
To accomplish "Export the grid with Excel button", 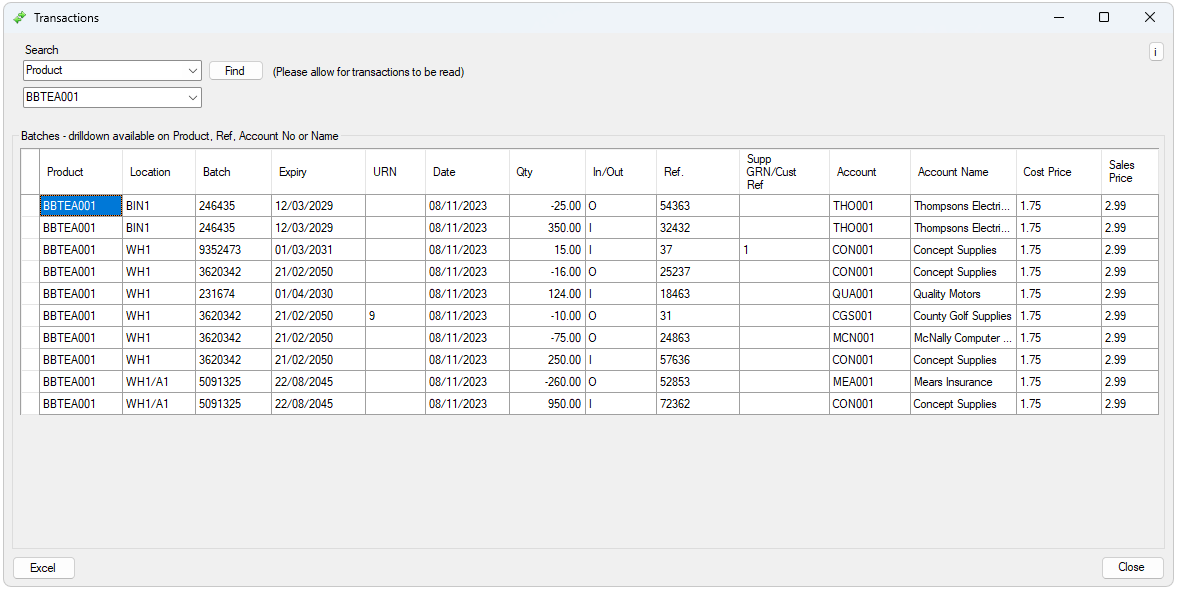I will pyautogui.click(x=43, y=568).
